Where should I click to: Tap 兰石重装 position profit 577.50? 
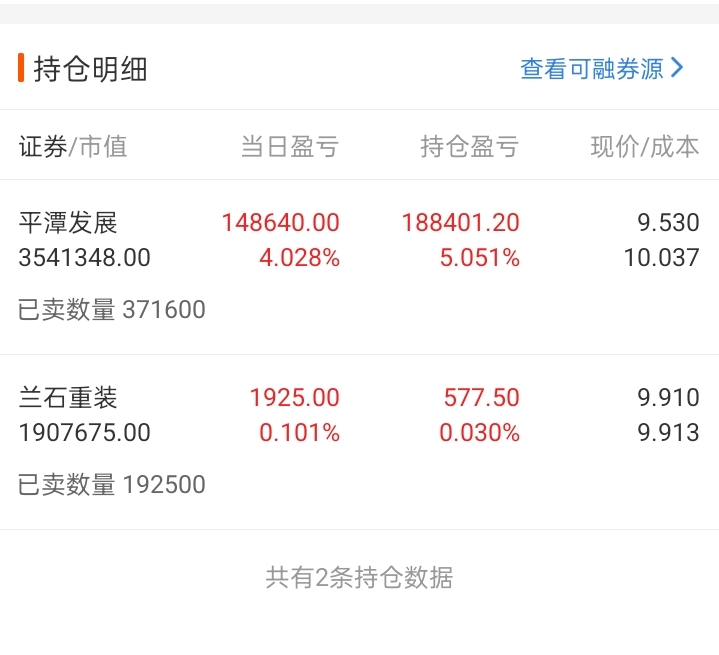[x=481, y=397]
